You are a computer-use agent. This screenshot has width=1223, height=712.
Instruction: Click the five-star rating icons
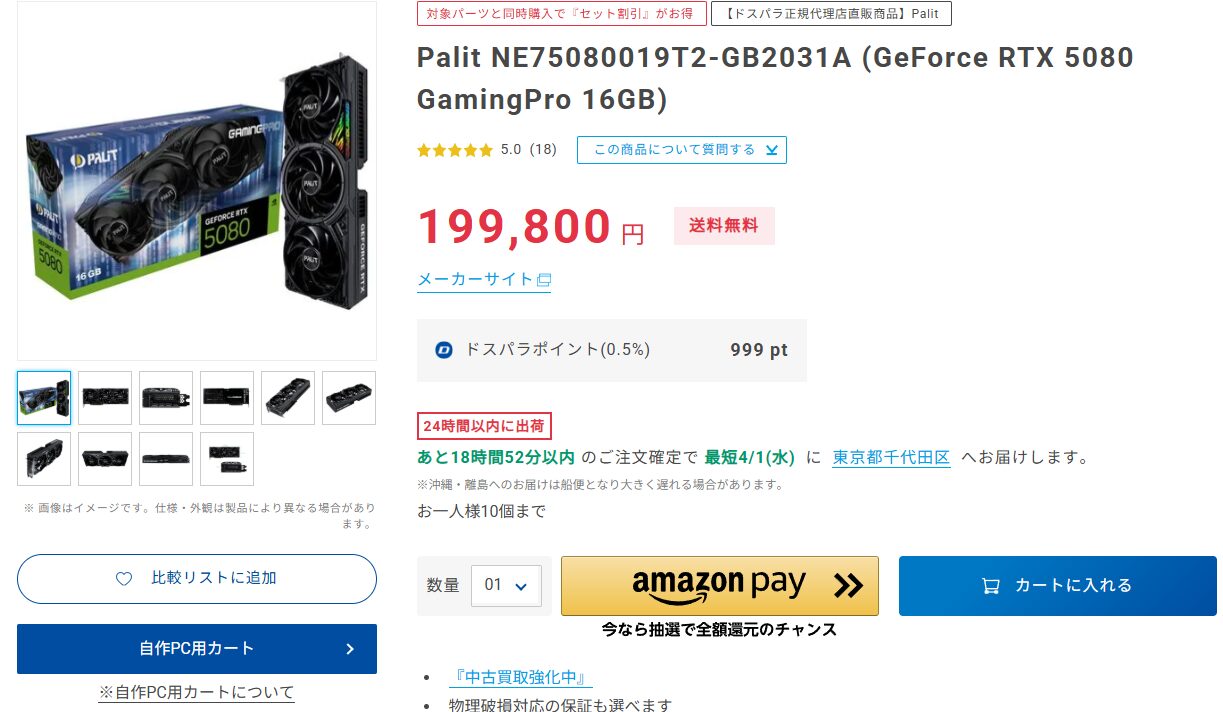click(x=455, y=150)
